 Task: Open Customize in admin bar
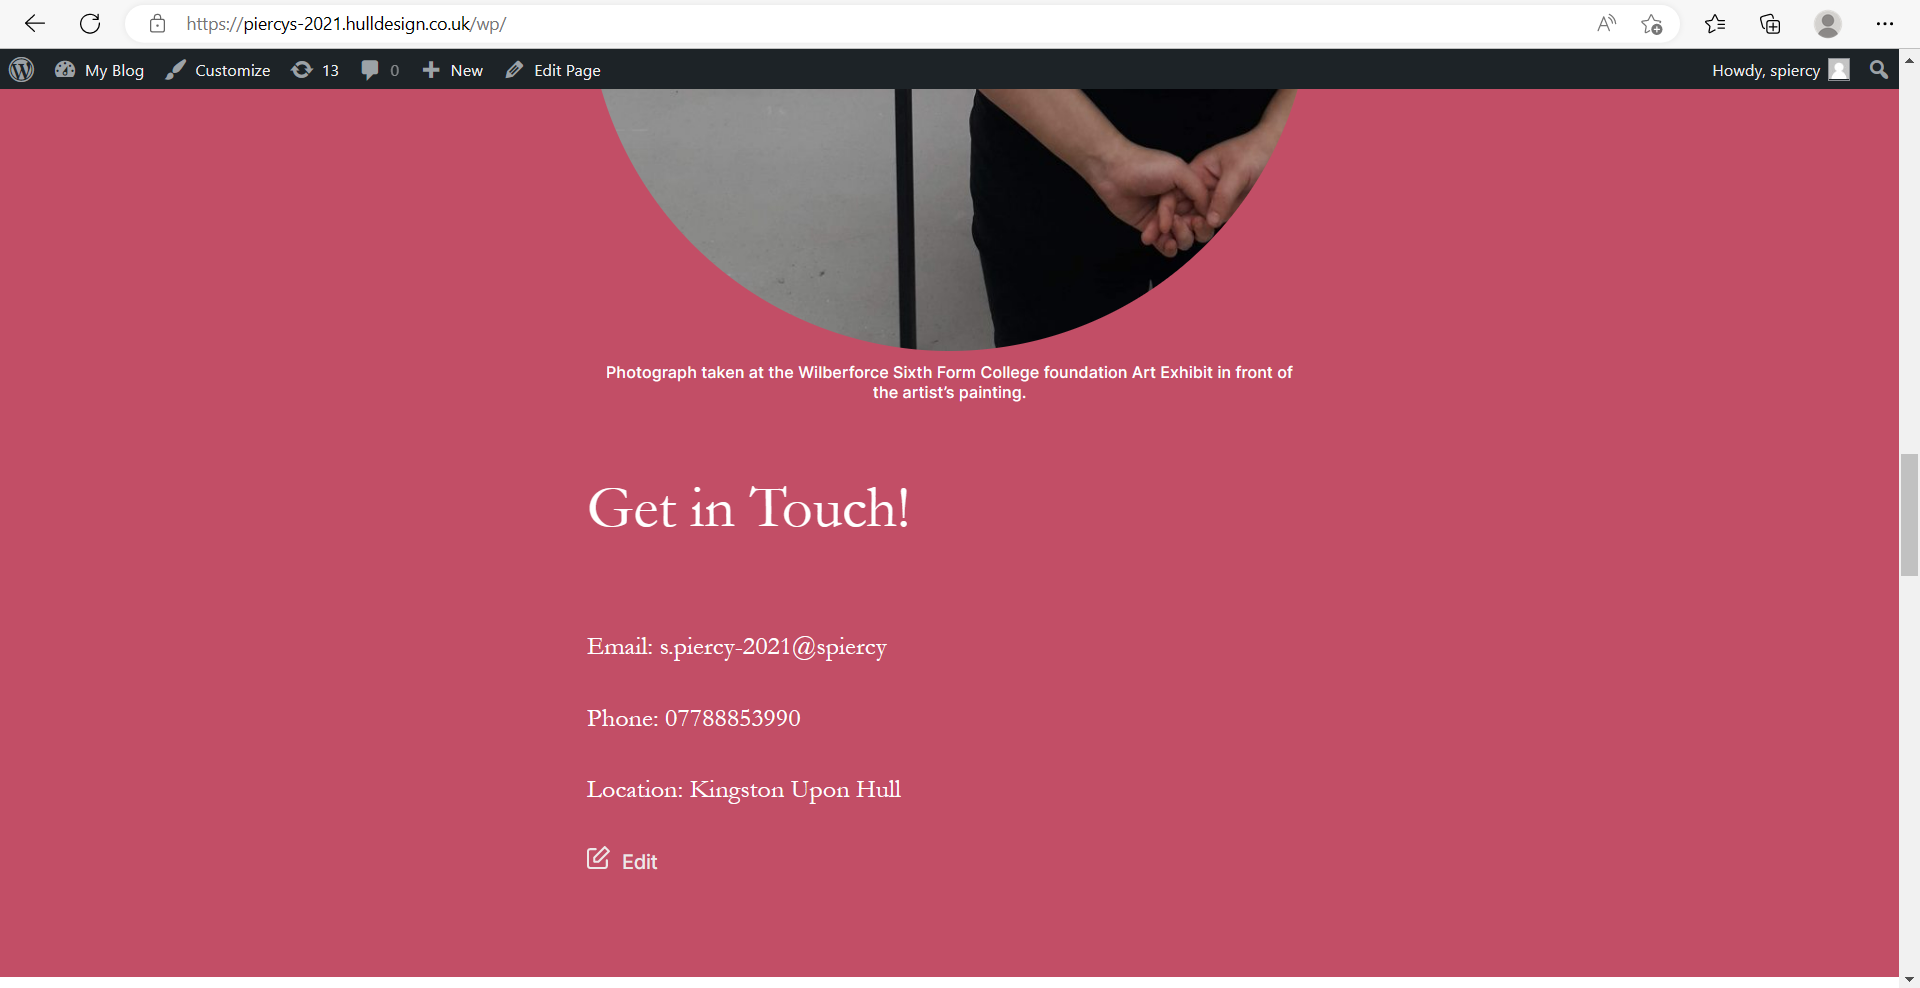pos(218,70)
